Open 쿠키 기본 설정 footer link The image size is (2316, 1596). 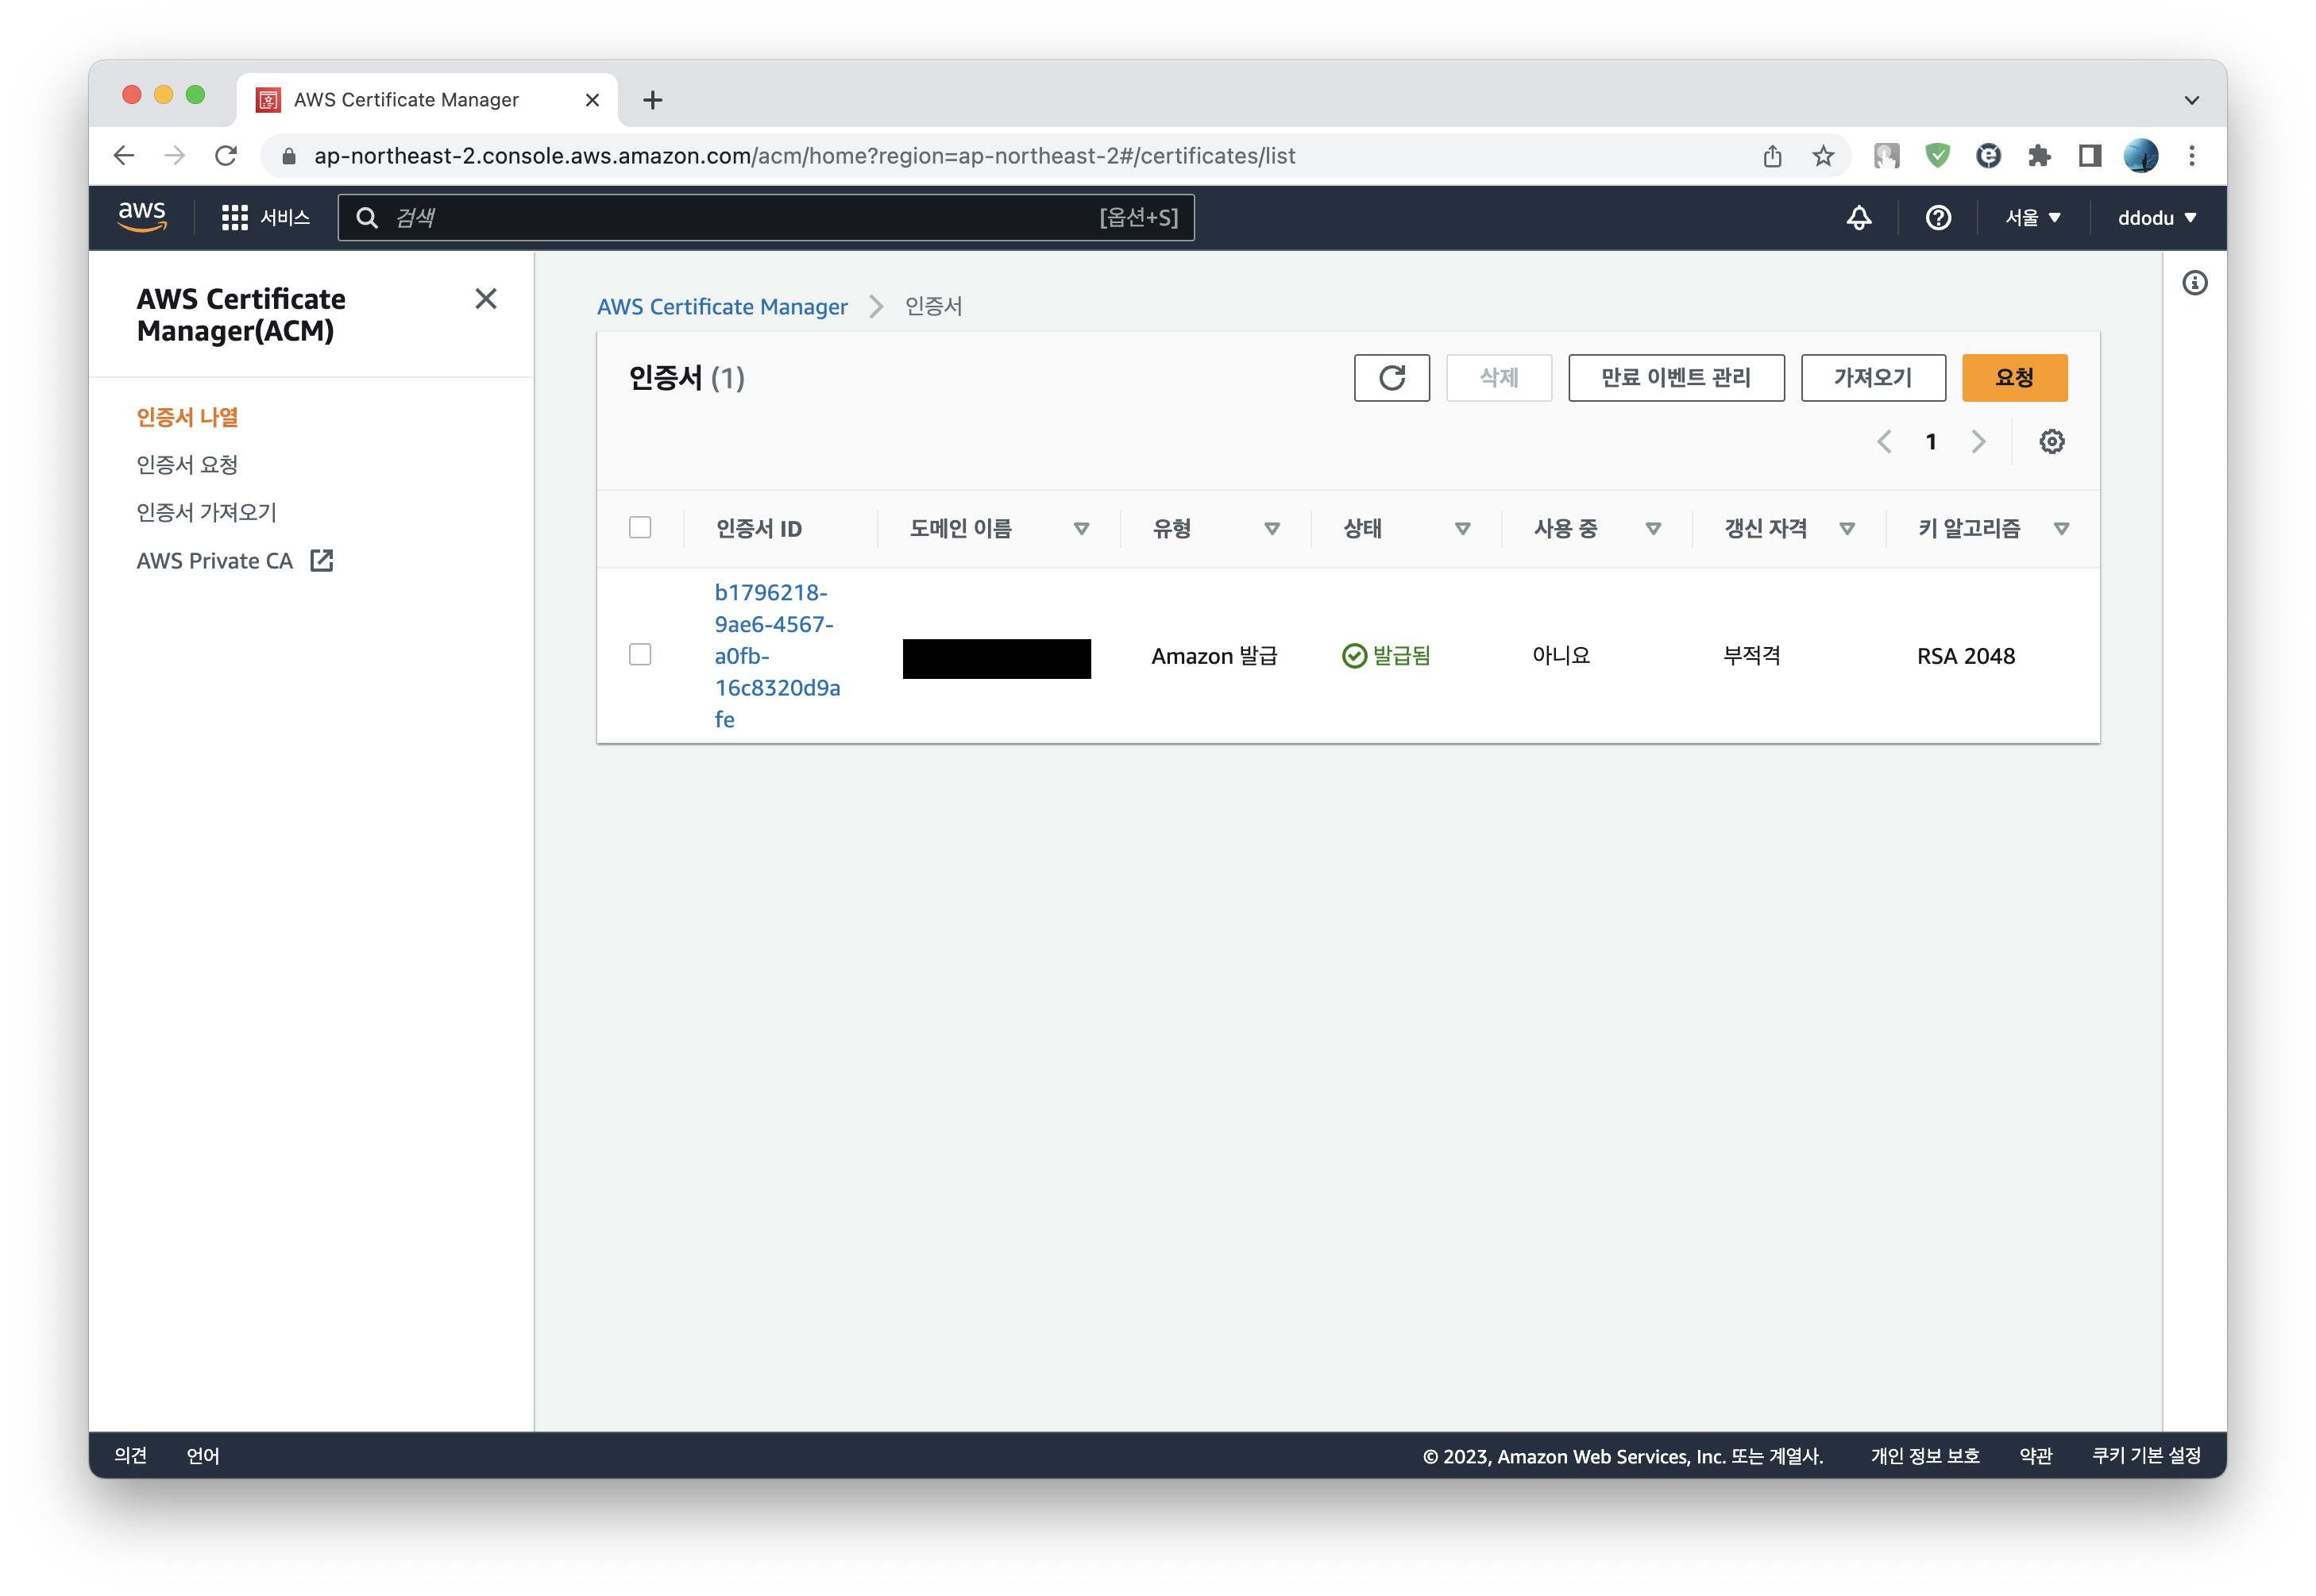[2146, 1456]
